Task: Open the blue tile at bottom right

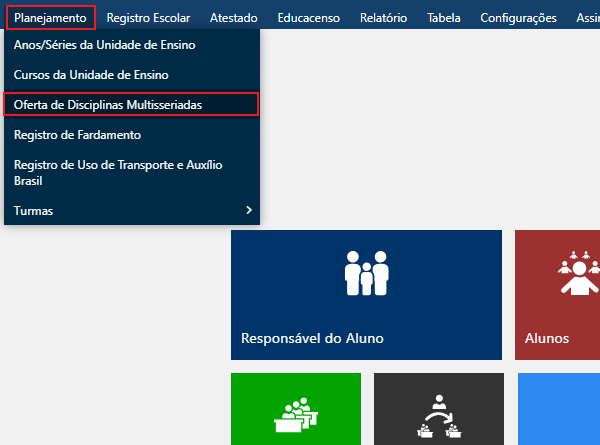Action: click(x=560, y=410)
